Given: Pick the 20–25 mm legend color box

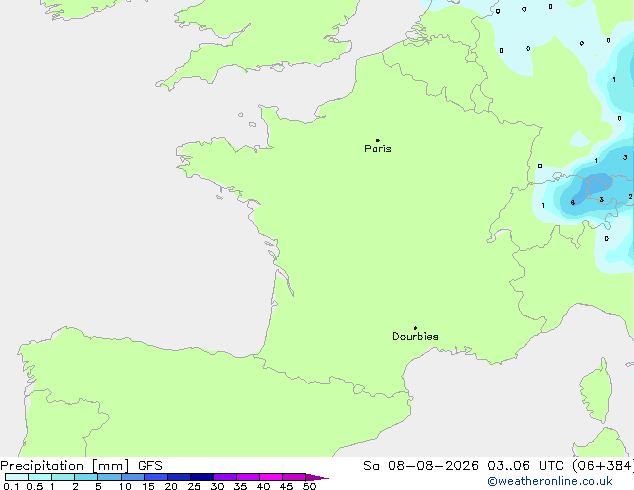Looking at the screenshot, I should [178, 477].
